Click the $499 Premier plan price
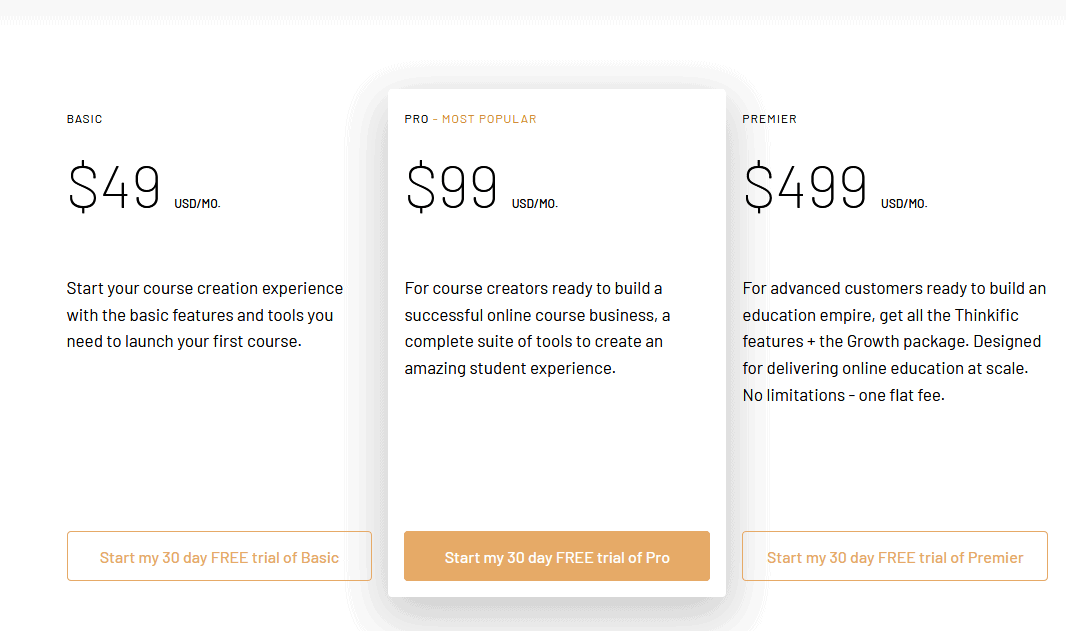 click(805, 186)
